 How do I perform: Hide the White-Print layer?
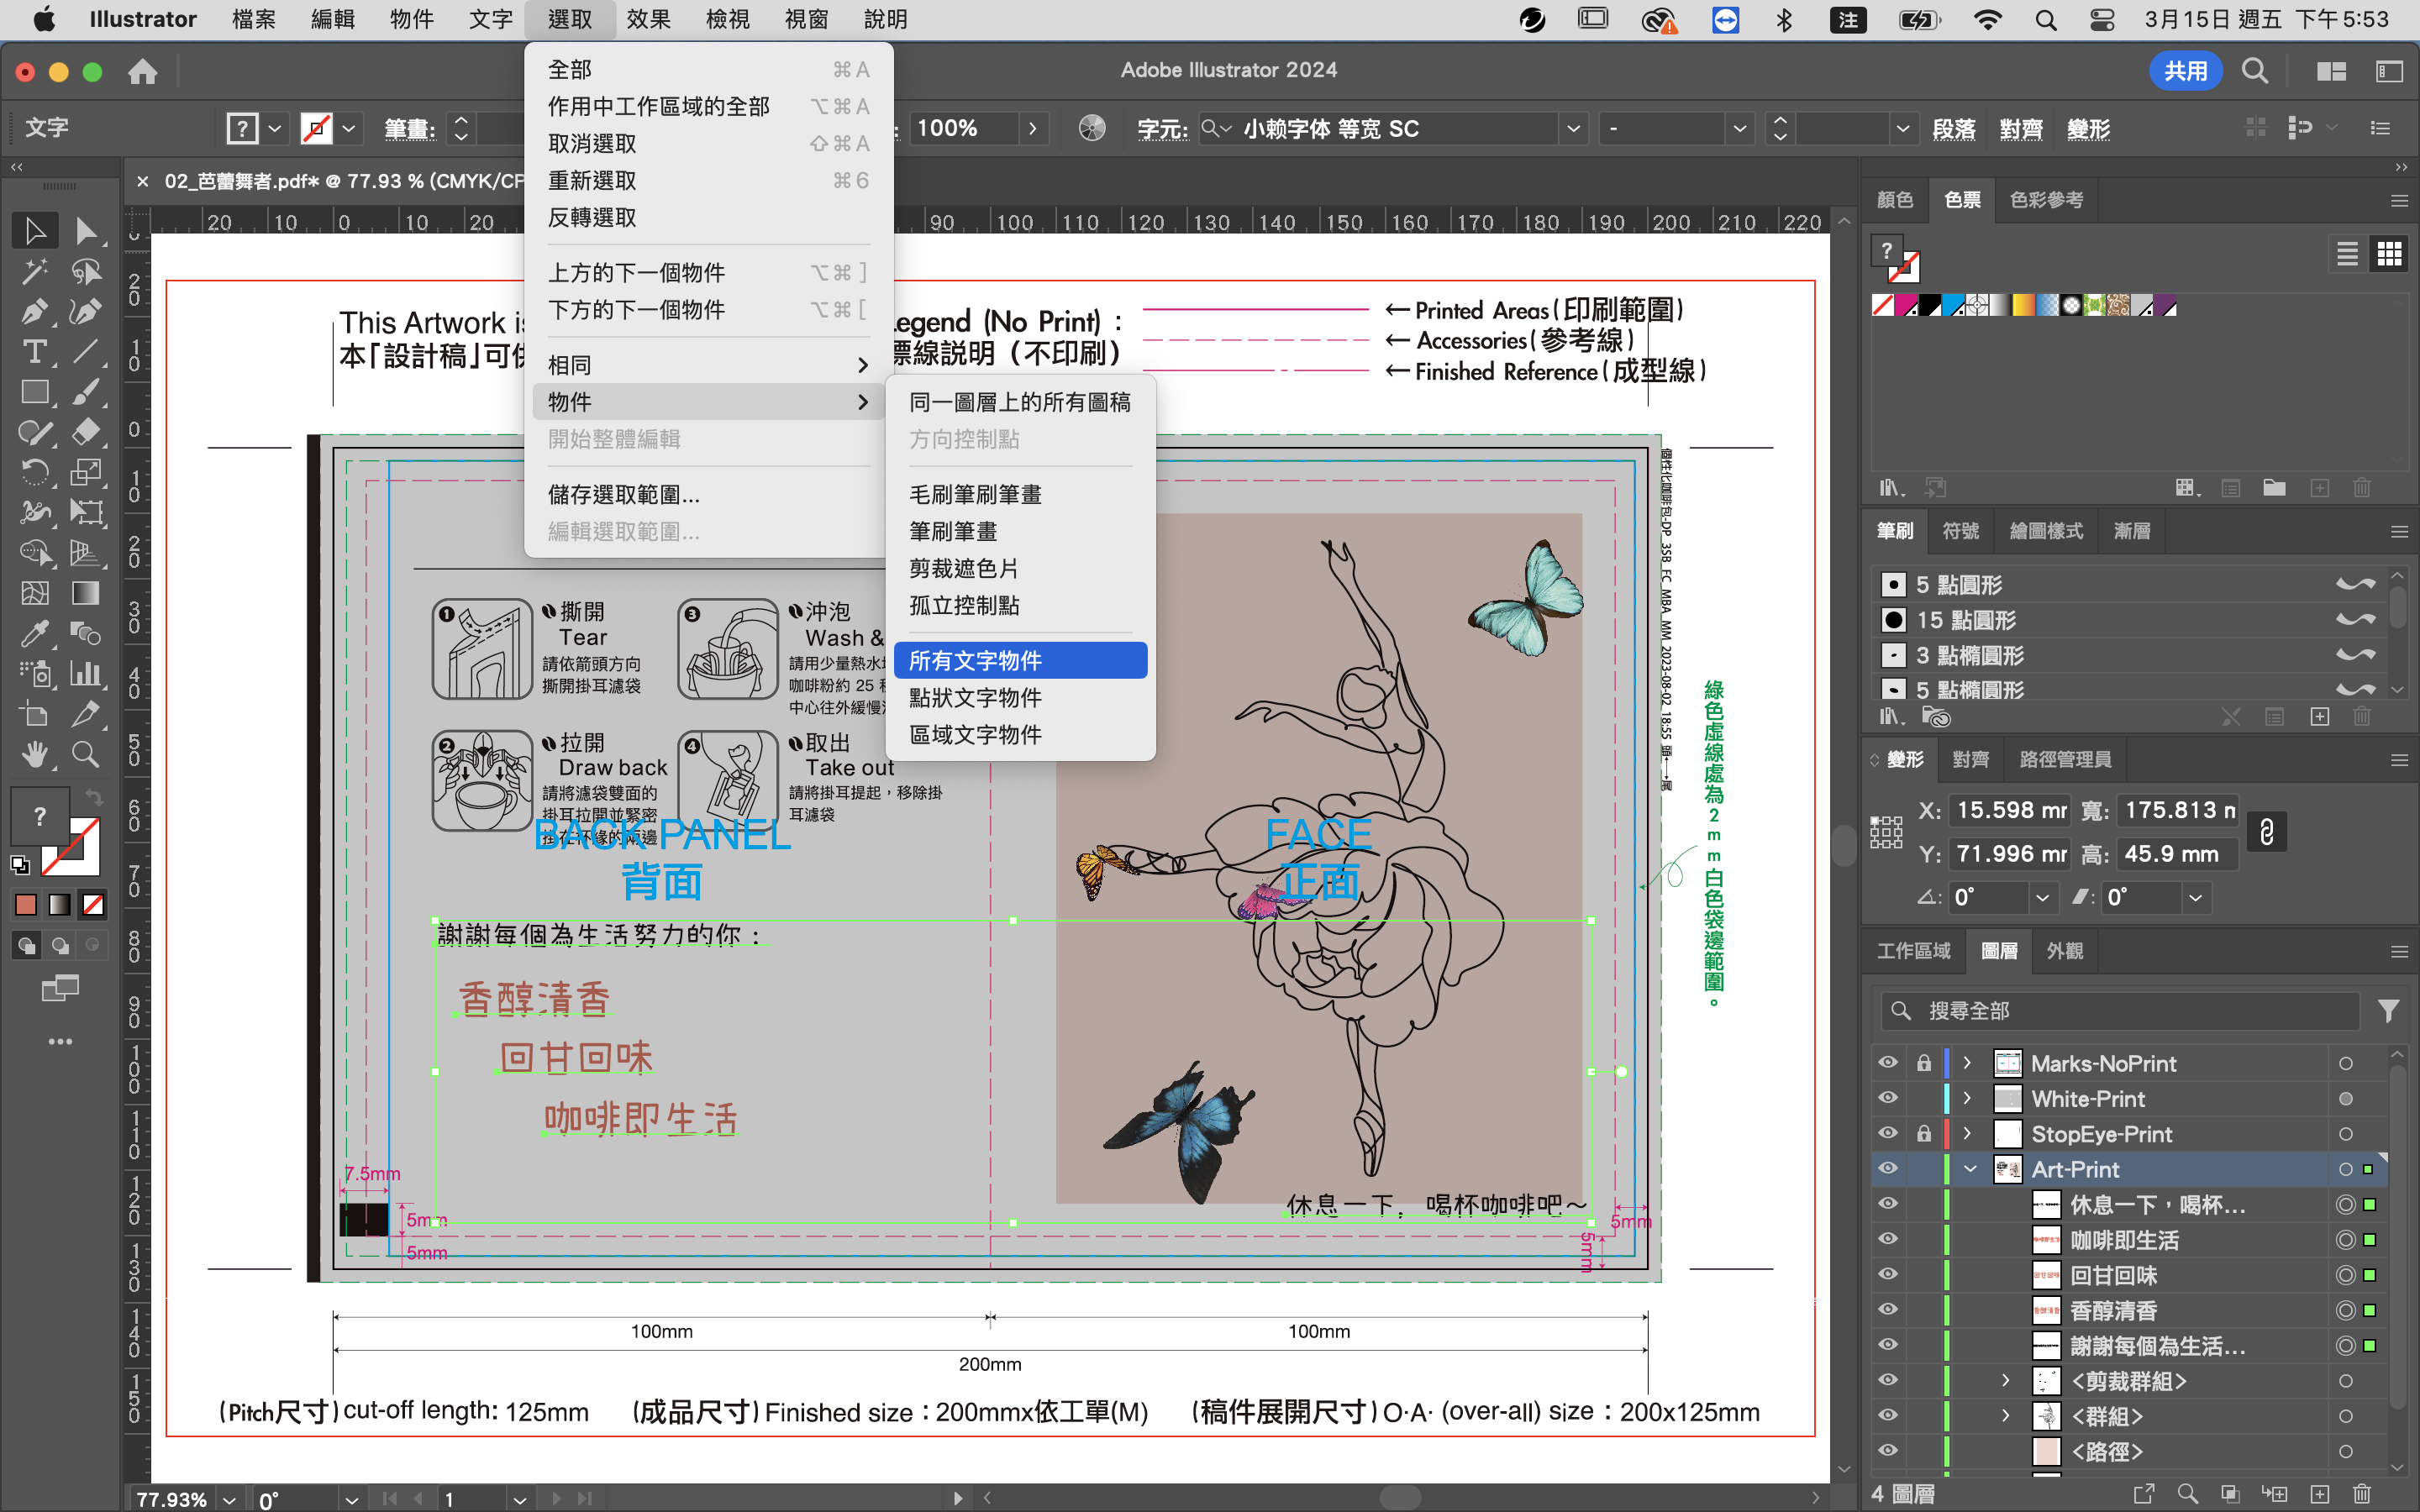coord(1888,1098)
